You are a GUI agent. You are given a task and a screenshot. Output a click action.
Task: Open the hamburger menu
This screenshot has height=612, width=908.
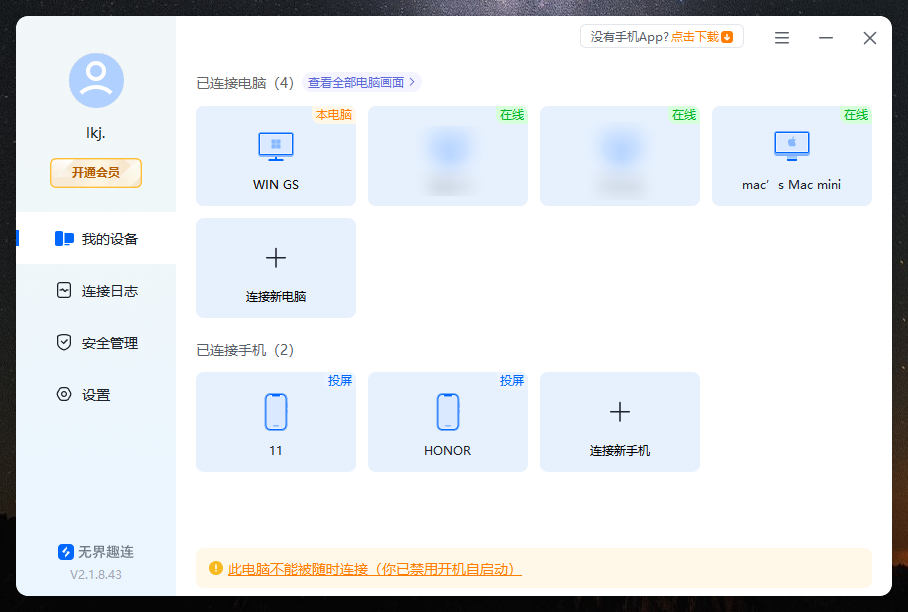[781, 37]
